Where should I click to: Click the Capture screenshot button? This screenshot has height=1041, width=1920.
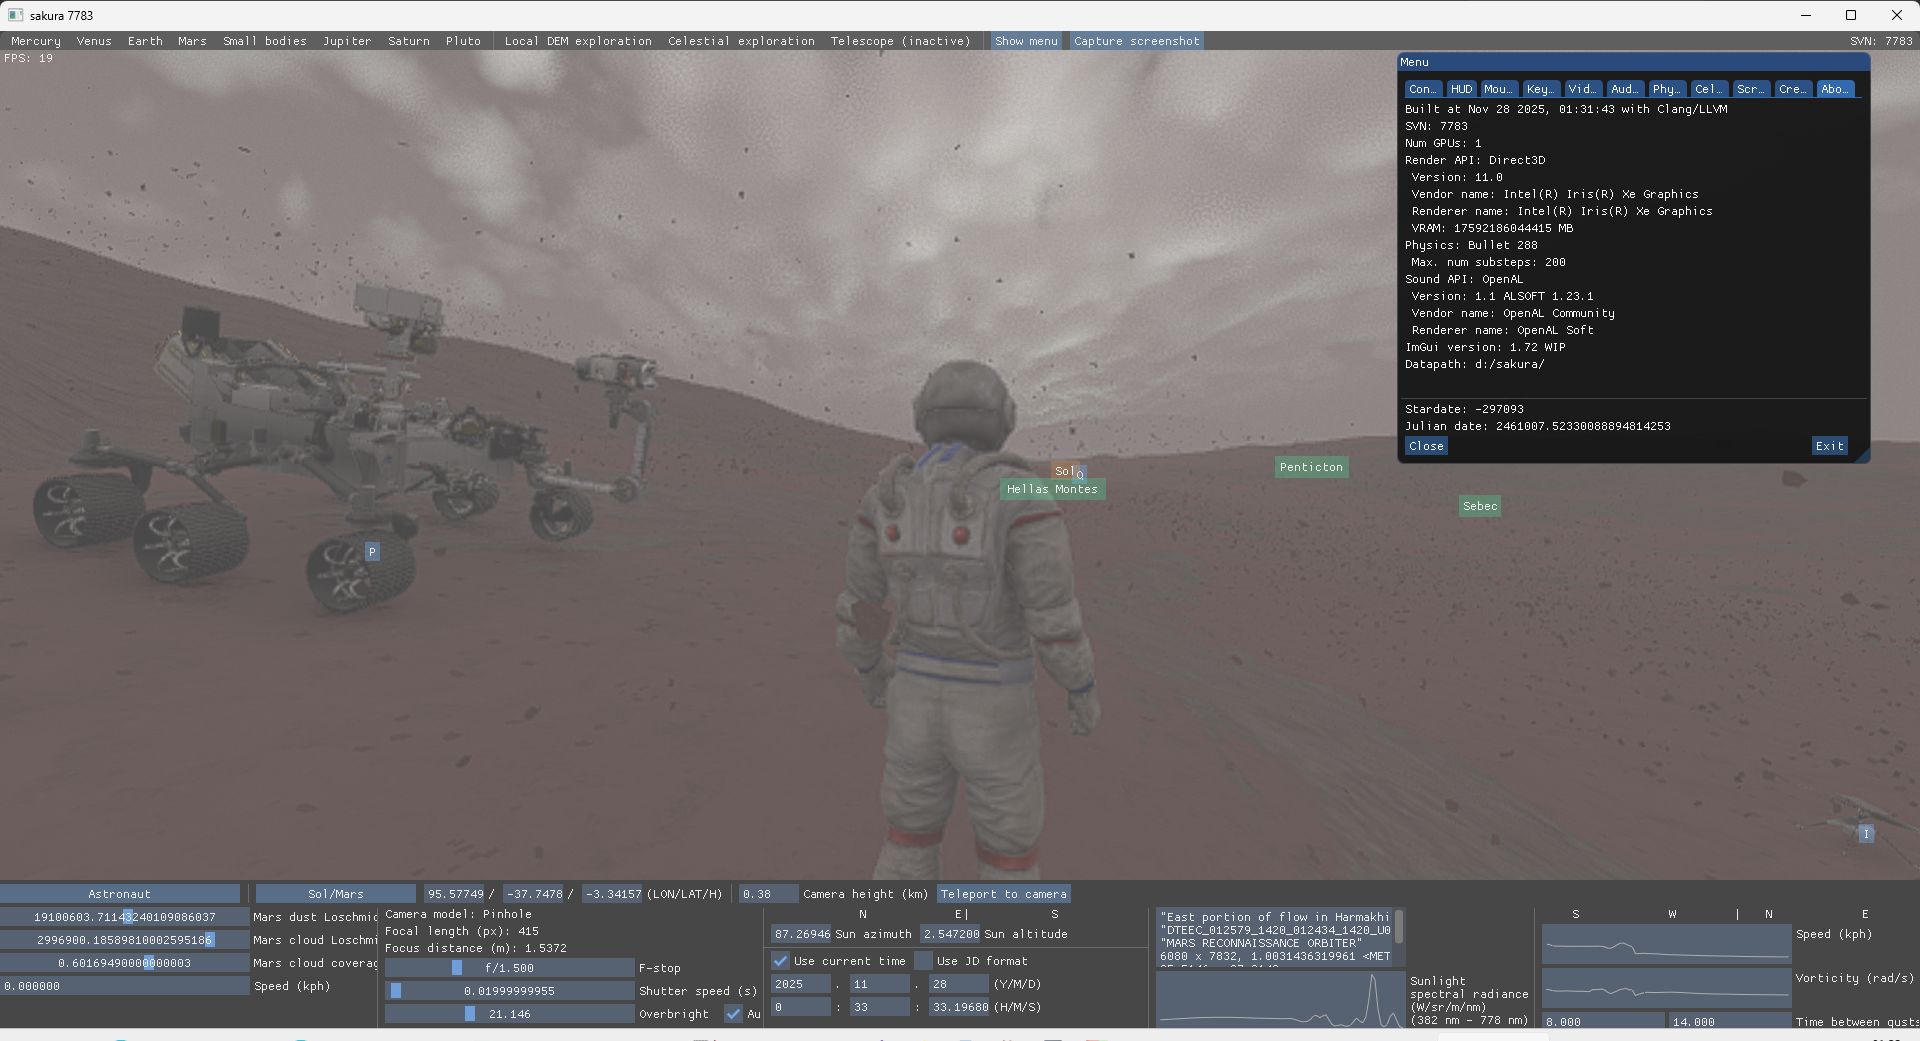1136,41
